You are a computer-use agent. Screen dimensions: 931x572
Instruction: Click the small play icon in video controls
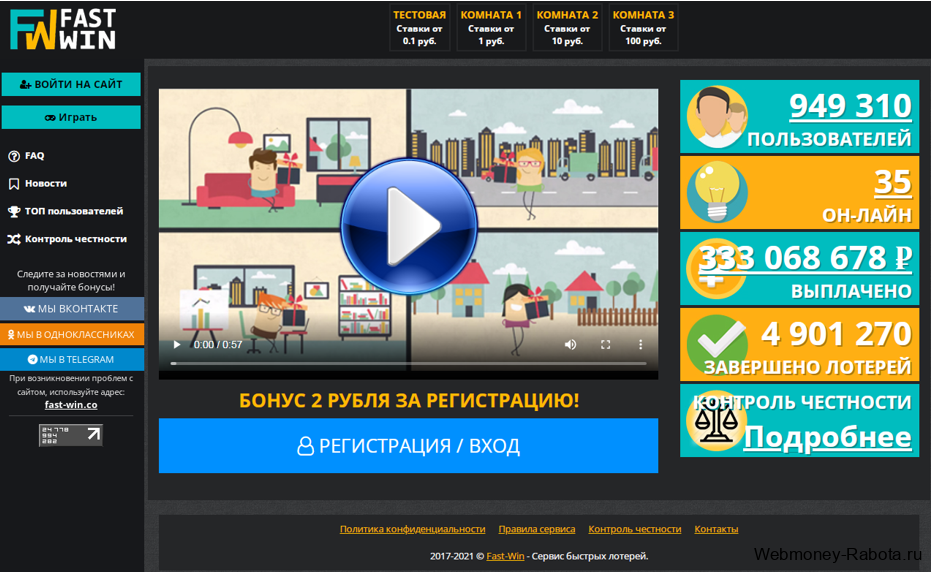click(x=176, y=345)
